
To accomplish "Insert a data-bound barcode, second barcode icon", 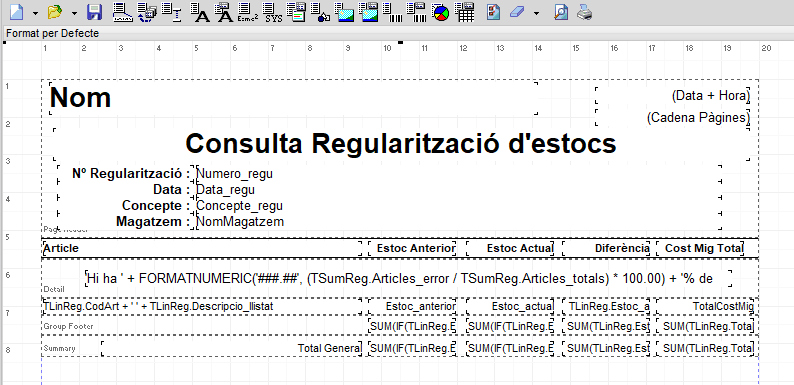I will [417, 12].
